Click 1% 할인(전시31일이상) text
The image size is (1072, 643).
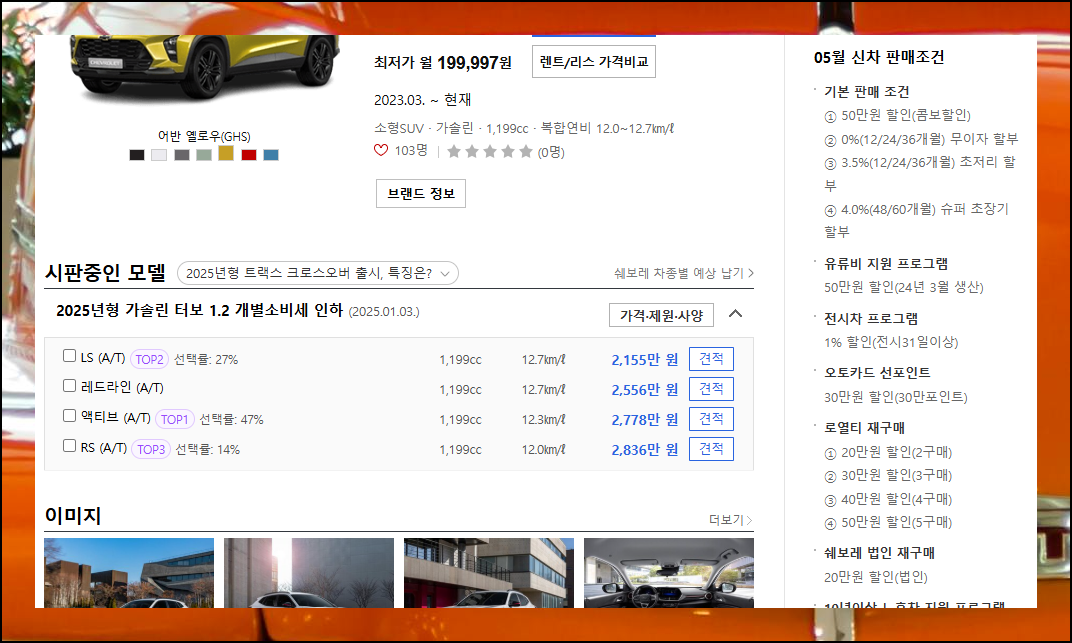(891, 342)
